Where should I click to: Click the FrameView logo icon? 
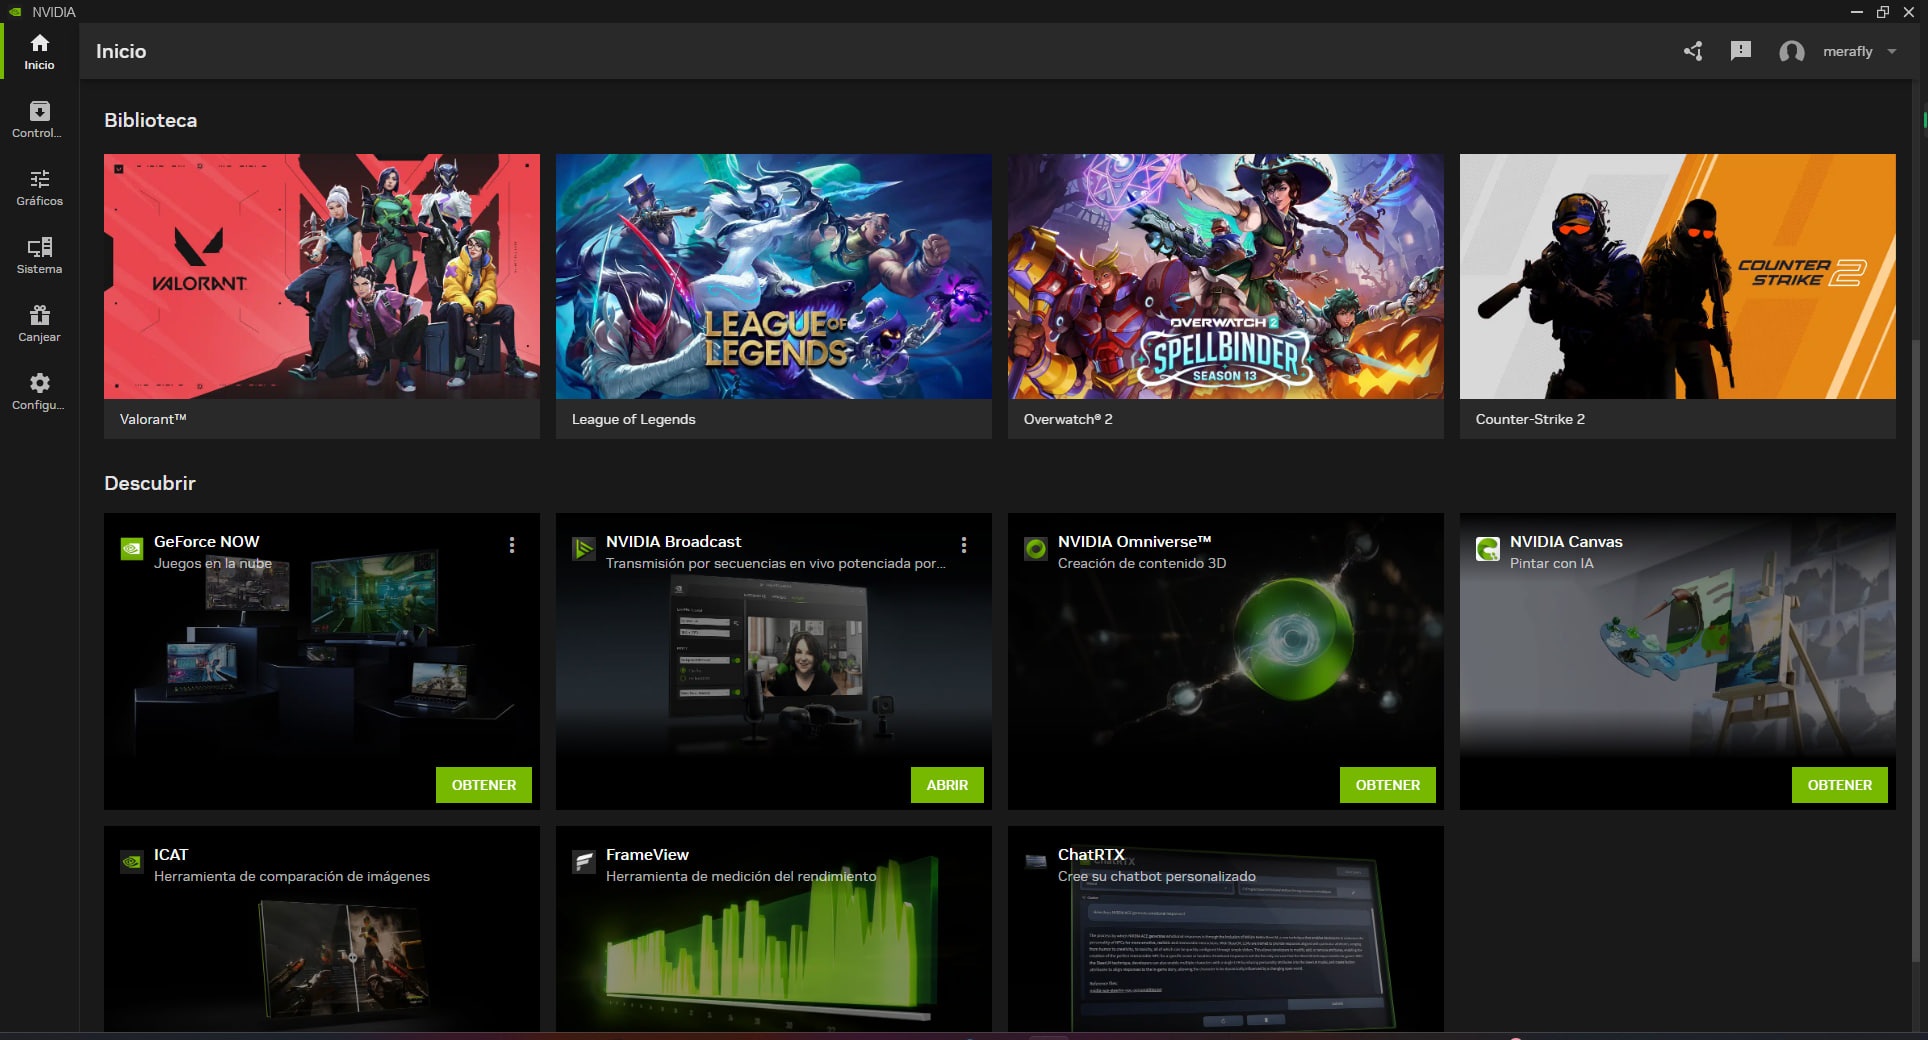tap(584, 862)
